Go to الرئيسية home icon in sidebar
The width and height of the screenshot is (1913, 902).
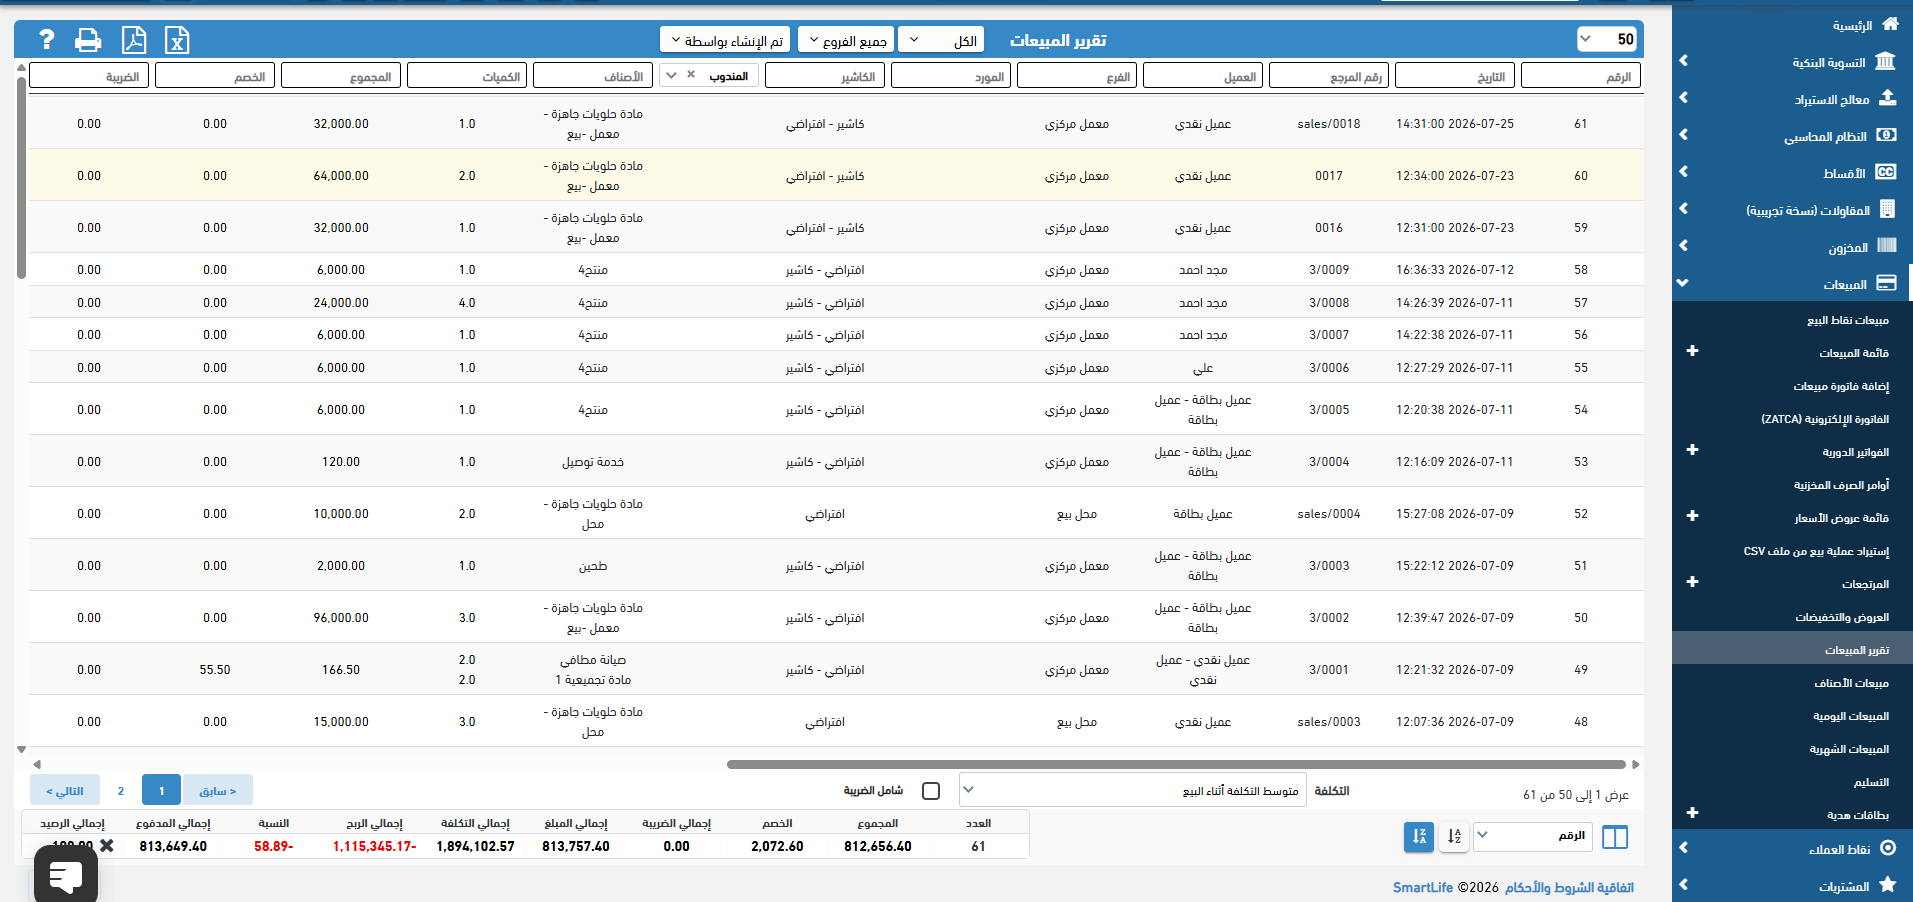(x=1890, y=24)
